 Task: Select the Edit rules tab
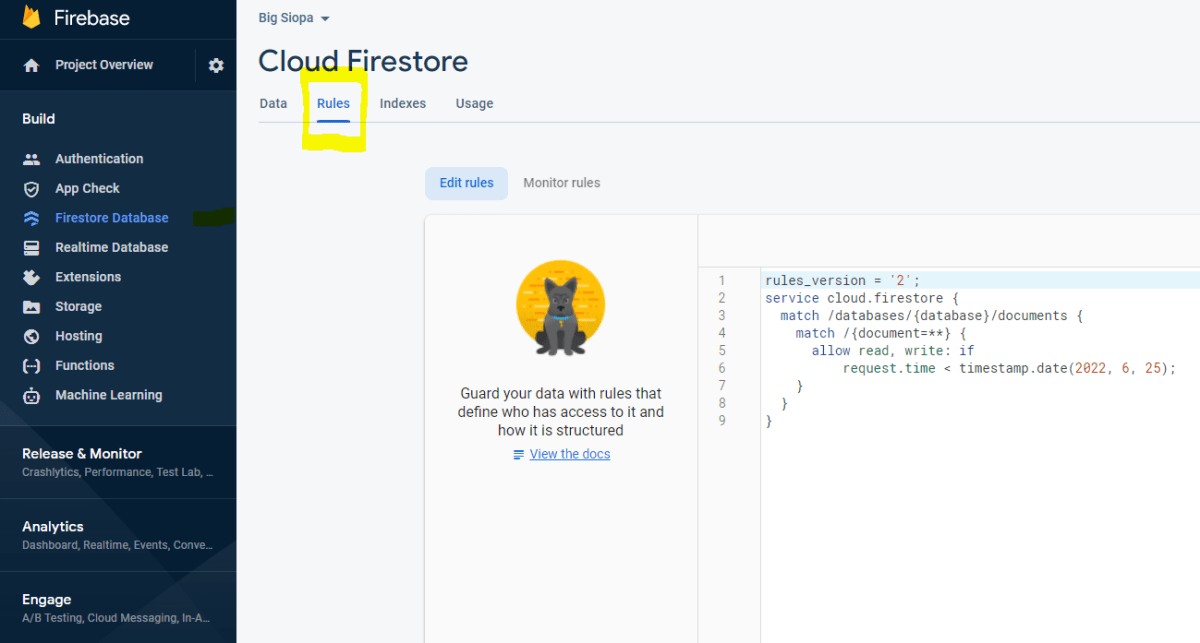click(x=466, y=183)
